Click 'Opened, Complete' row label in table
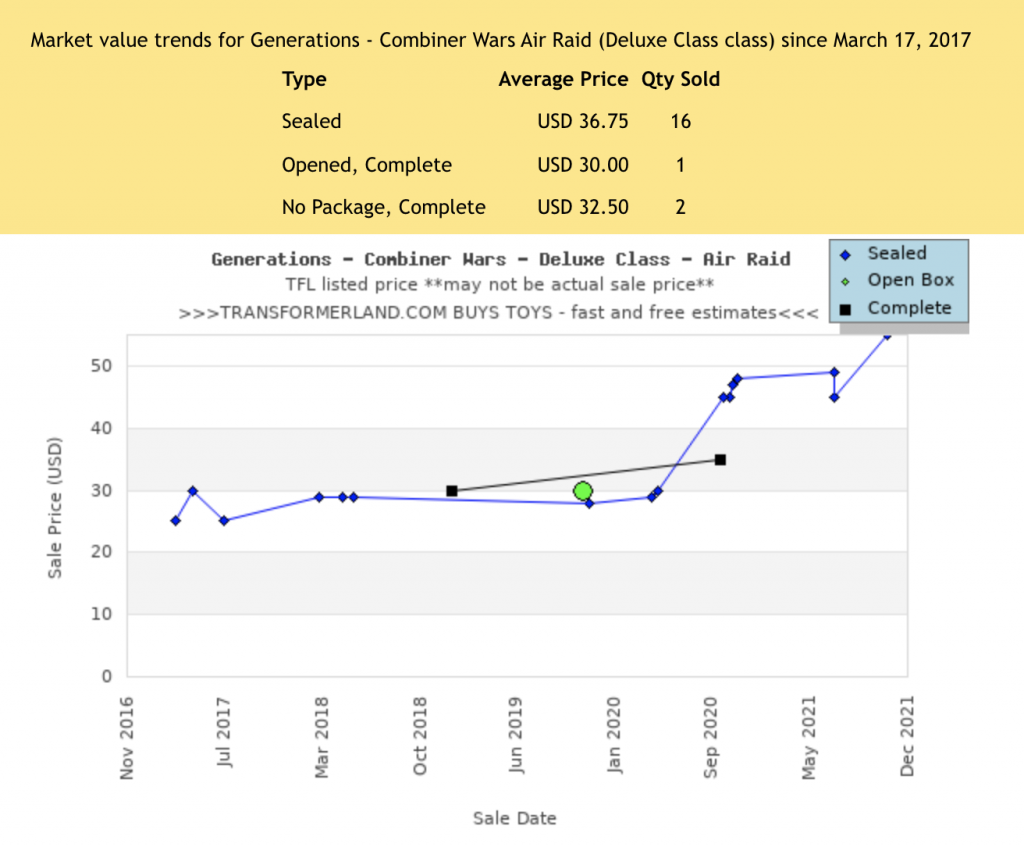The image size is (1024, 847). [366, 165]
